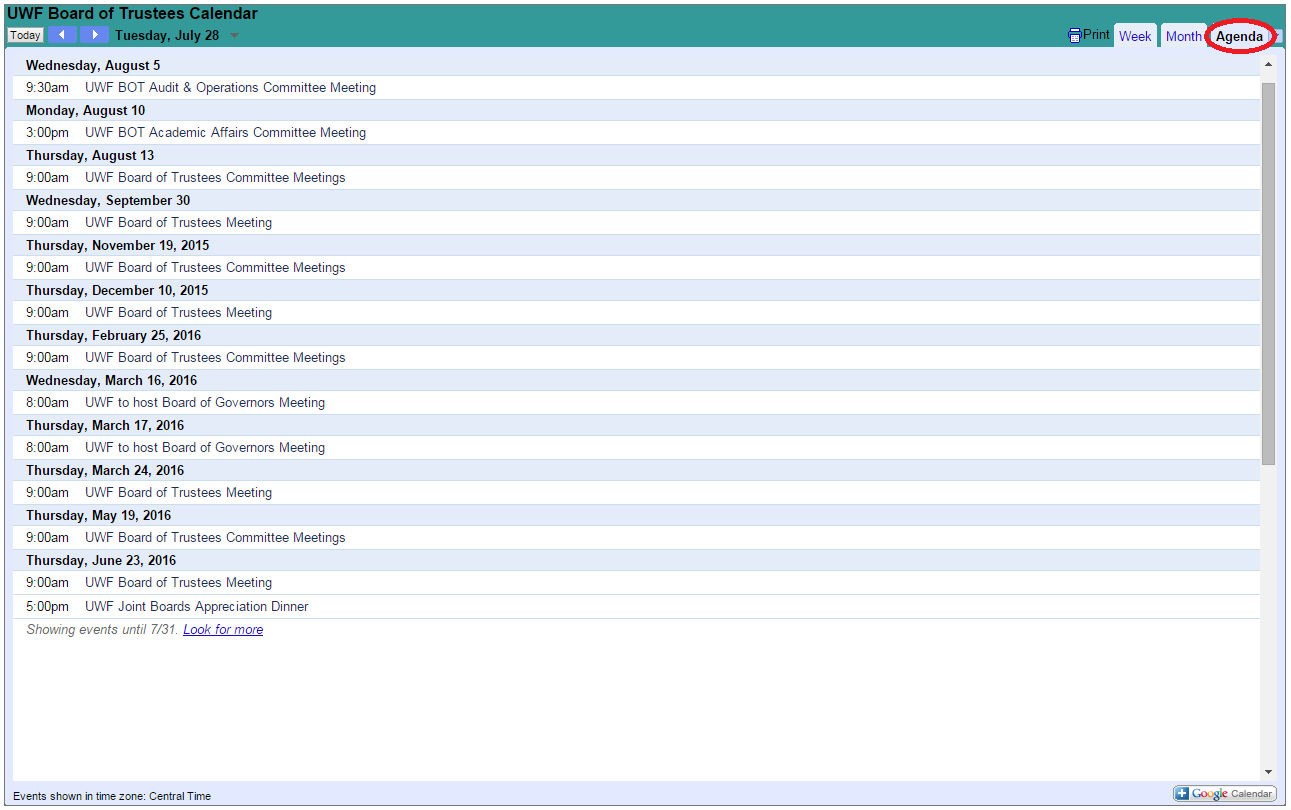Open date picker arrow beside Tuesday, July 28

tap(234, 36)
